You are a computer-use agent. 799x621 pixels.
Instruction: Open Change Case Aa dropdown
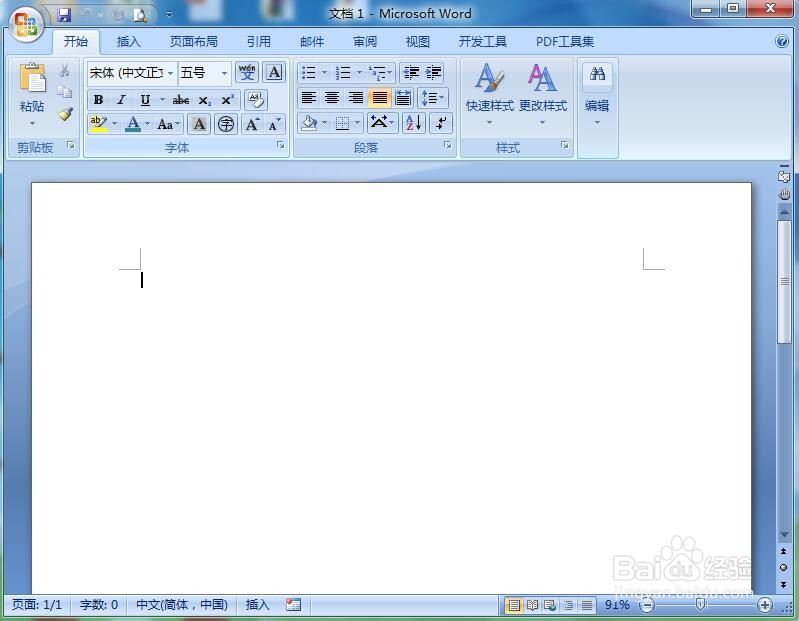pos(169,124)
